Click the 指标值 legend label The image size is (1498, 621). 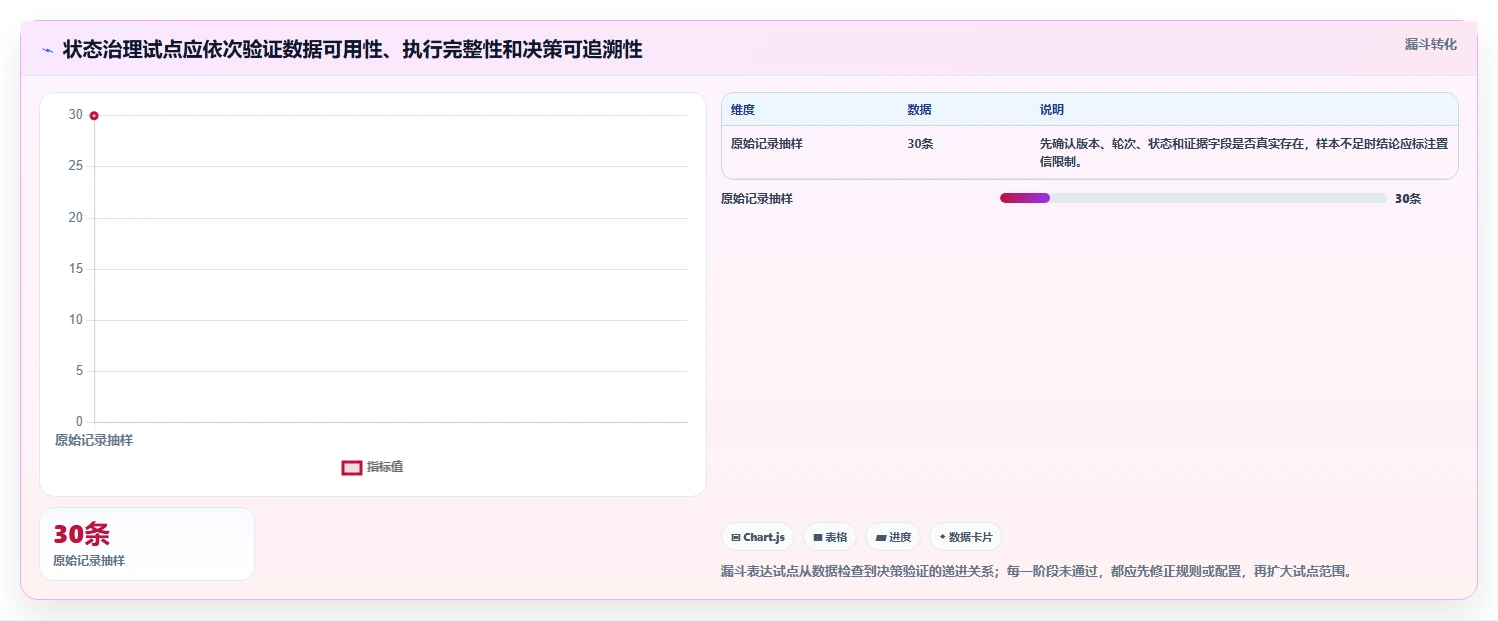click(385, 467)
